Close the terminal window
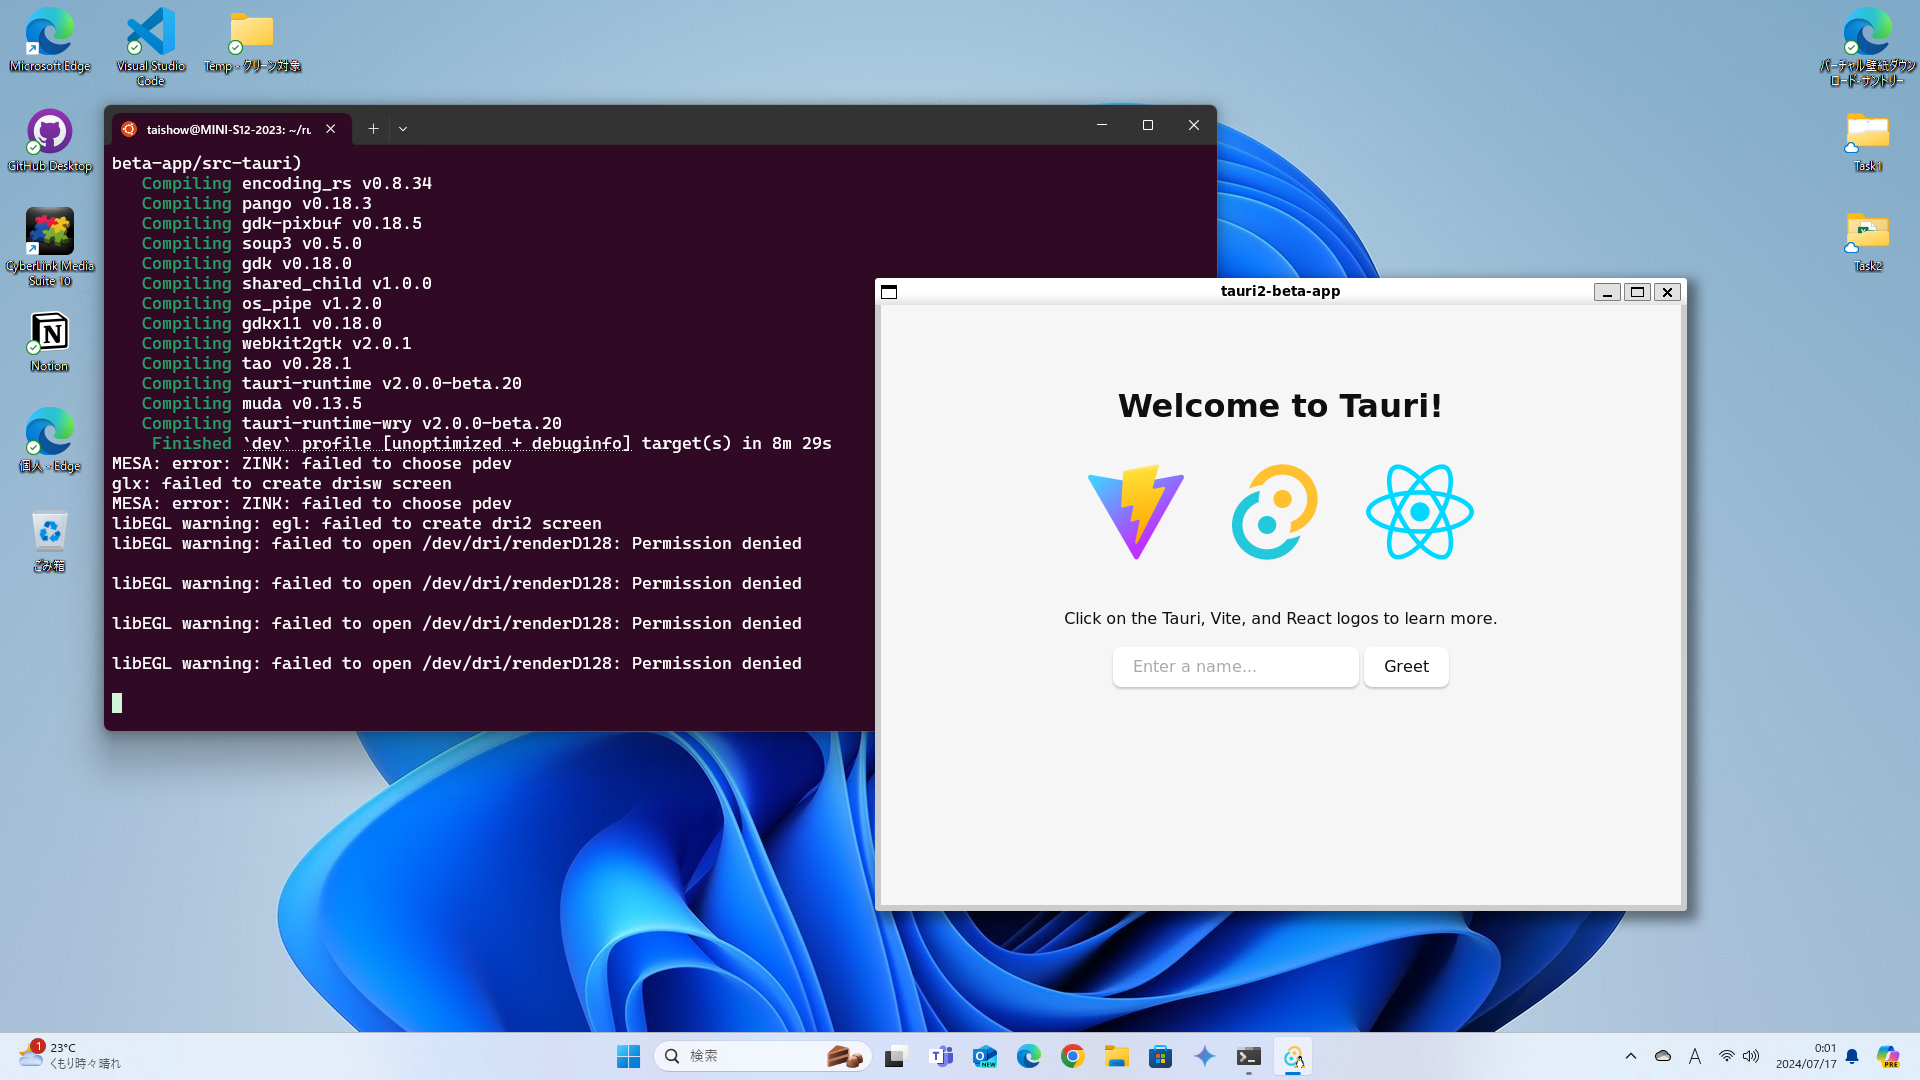 coord(1194,125)
